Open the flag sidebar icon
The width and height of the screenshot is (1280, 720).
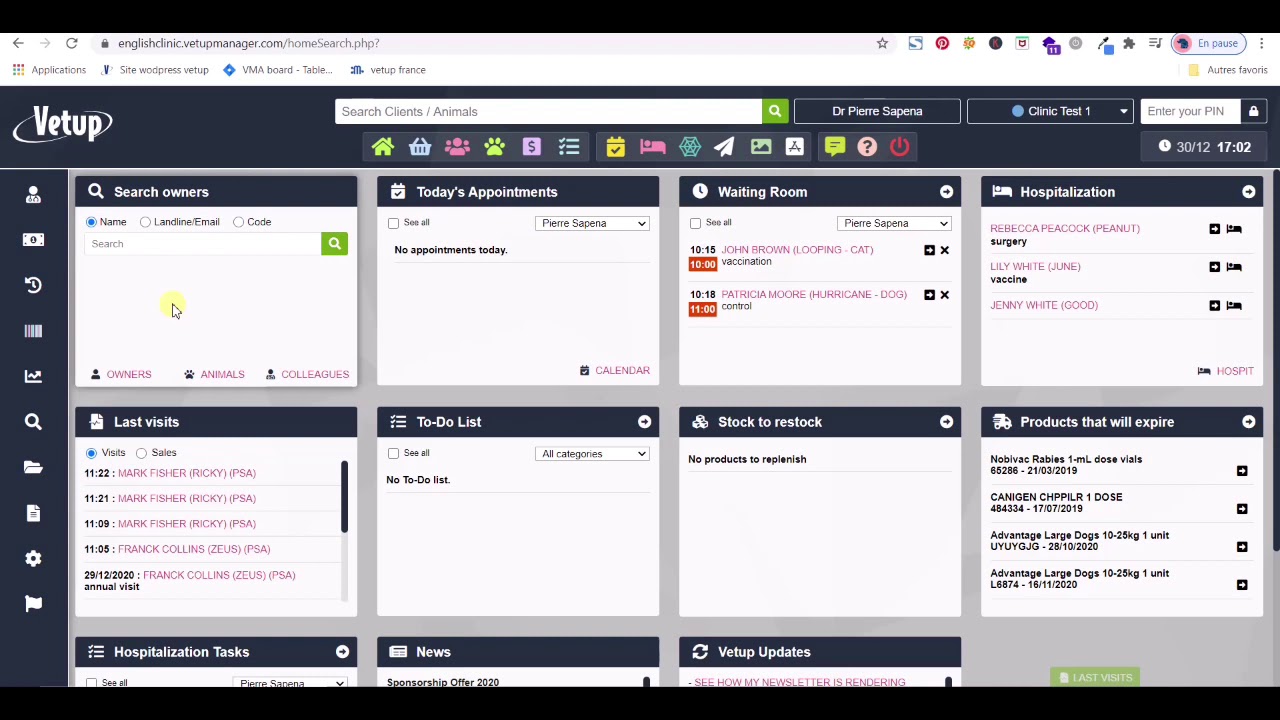pos(33,603)
